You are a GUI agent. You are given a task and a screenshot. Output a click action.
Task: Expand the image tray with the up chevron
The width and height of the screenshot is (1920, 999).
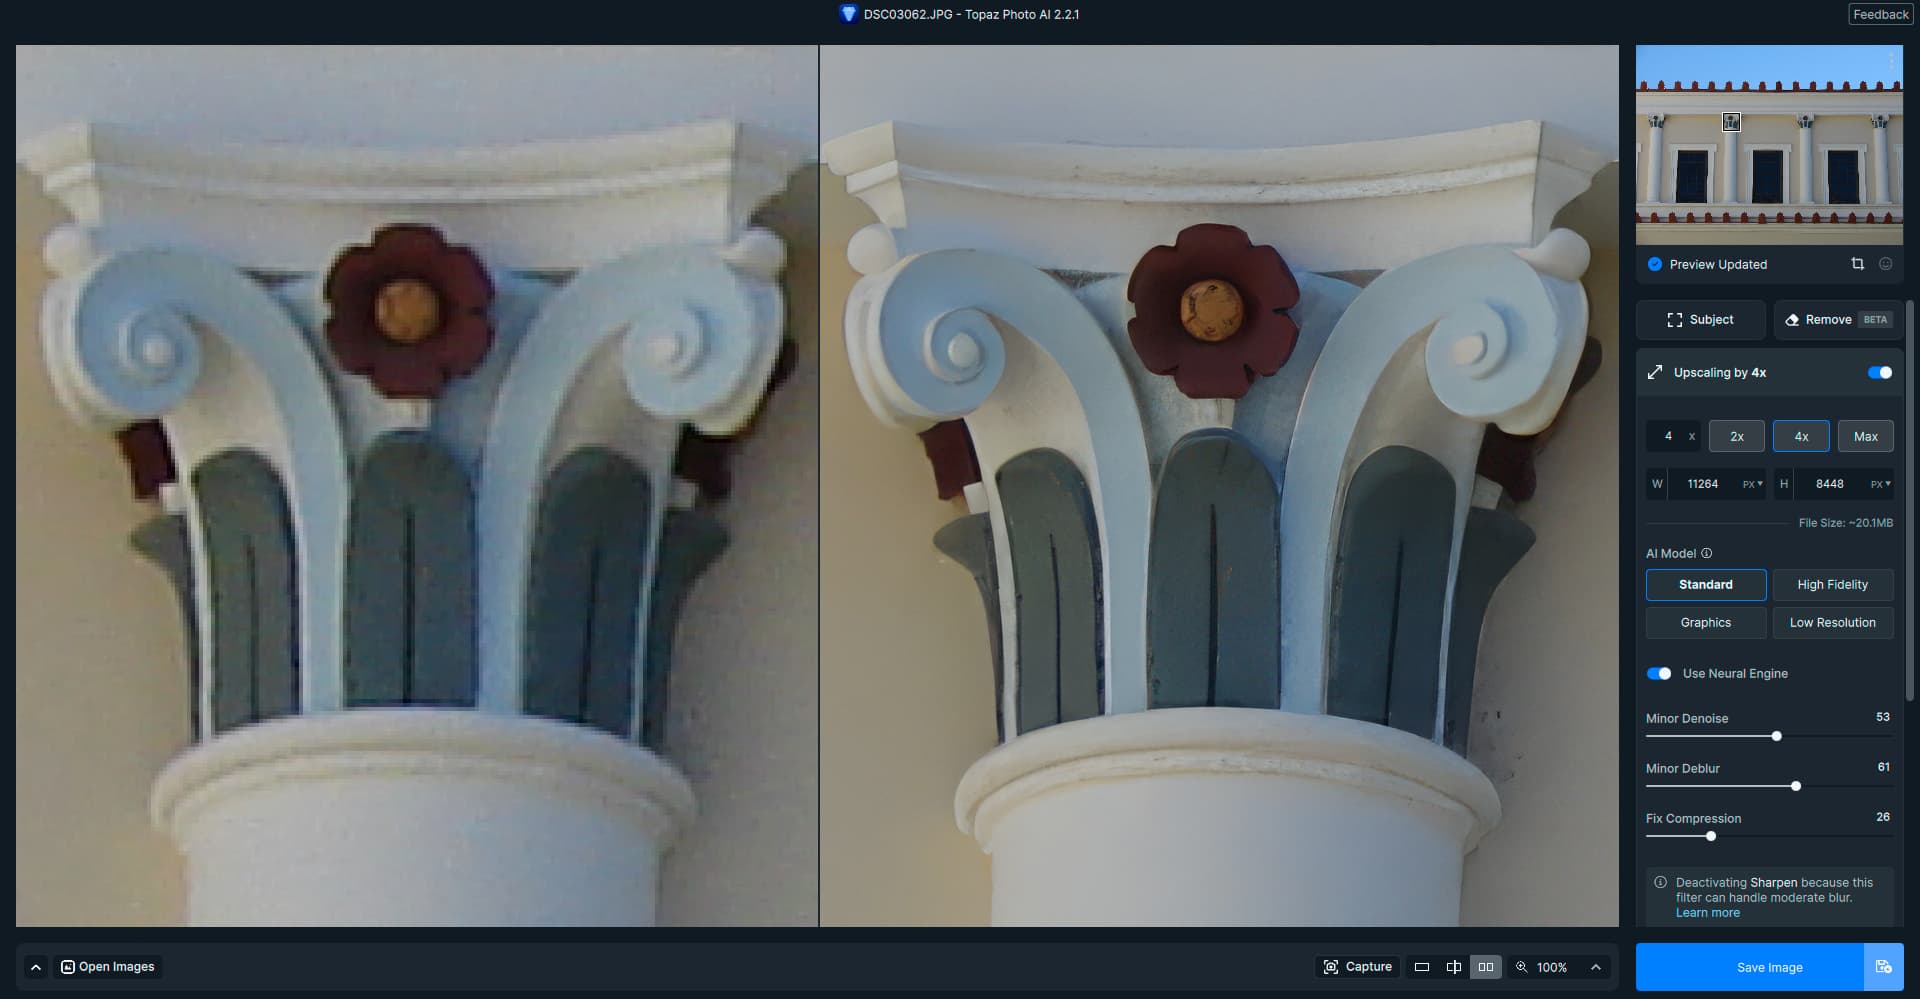(x=36, y=967)
